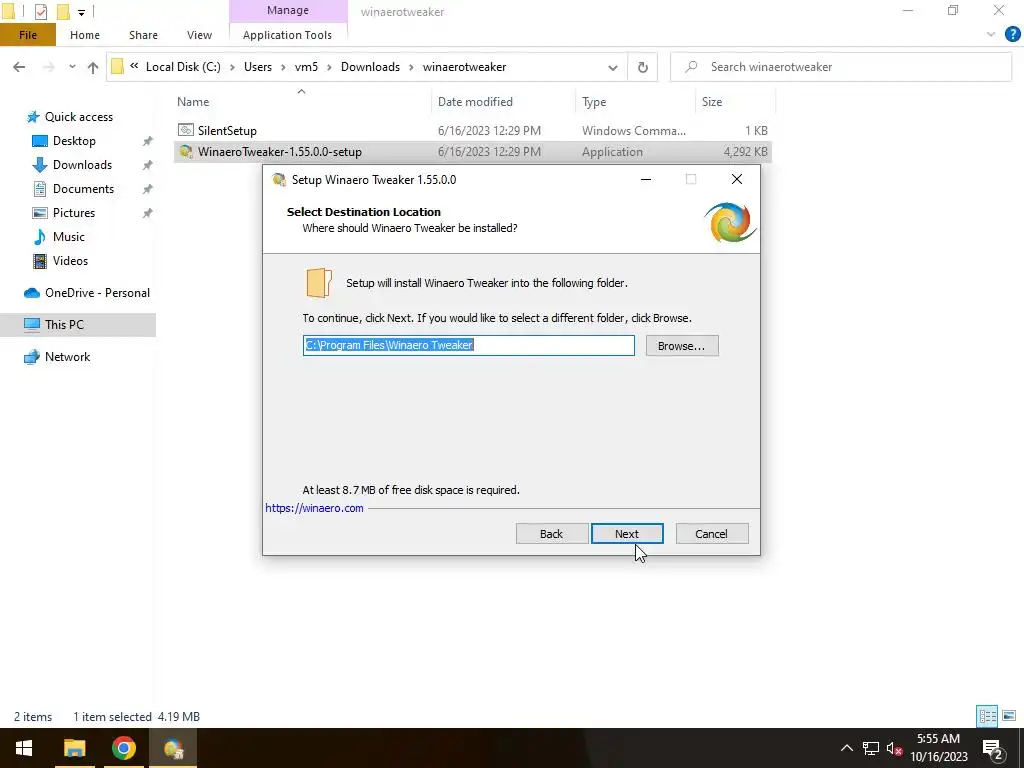
Task: Click New folder icon in title bar
Action: pos(63,11)
